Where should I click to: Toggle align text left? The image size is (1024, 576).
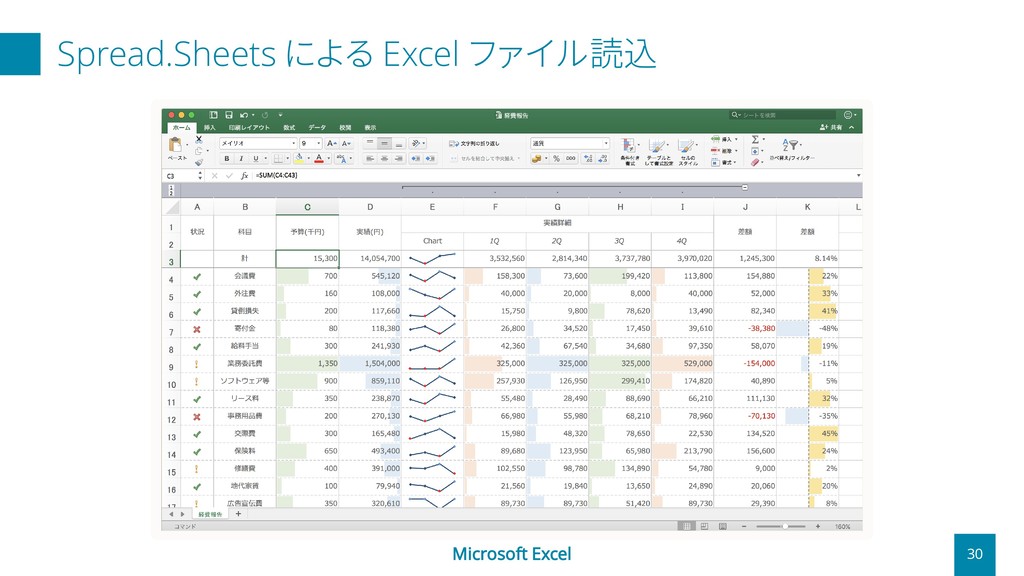click(x=370, y=159)
